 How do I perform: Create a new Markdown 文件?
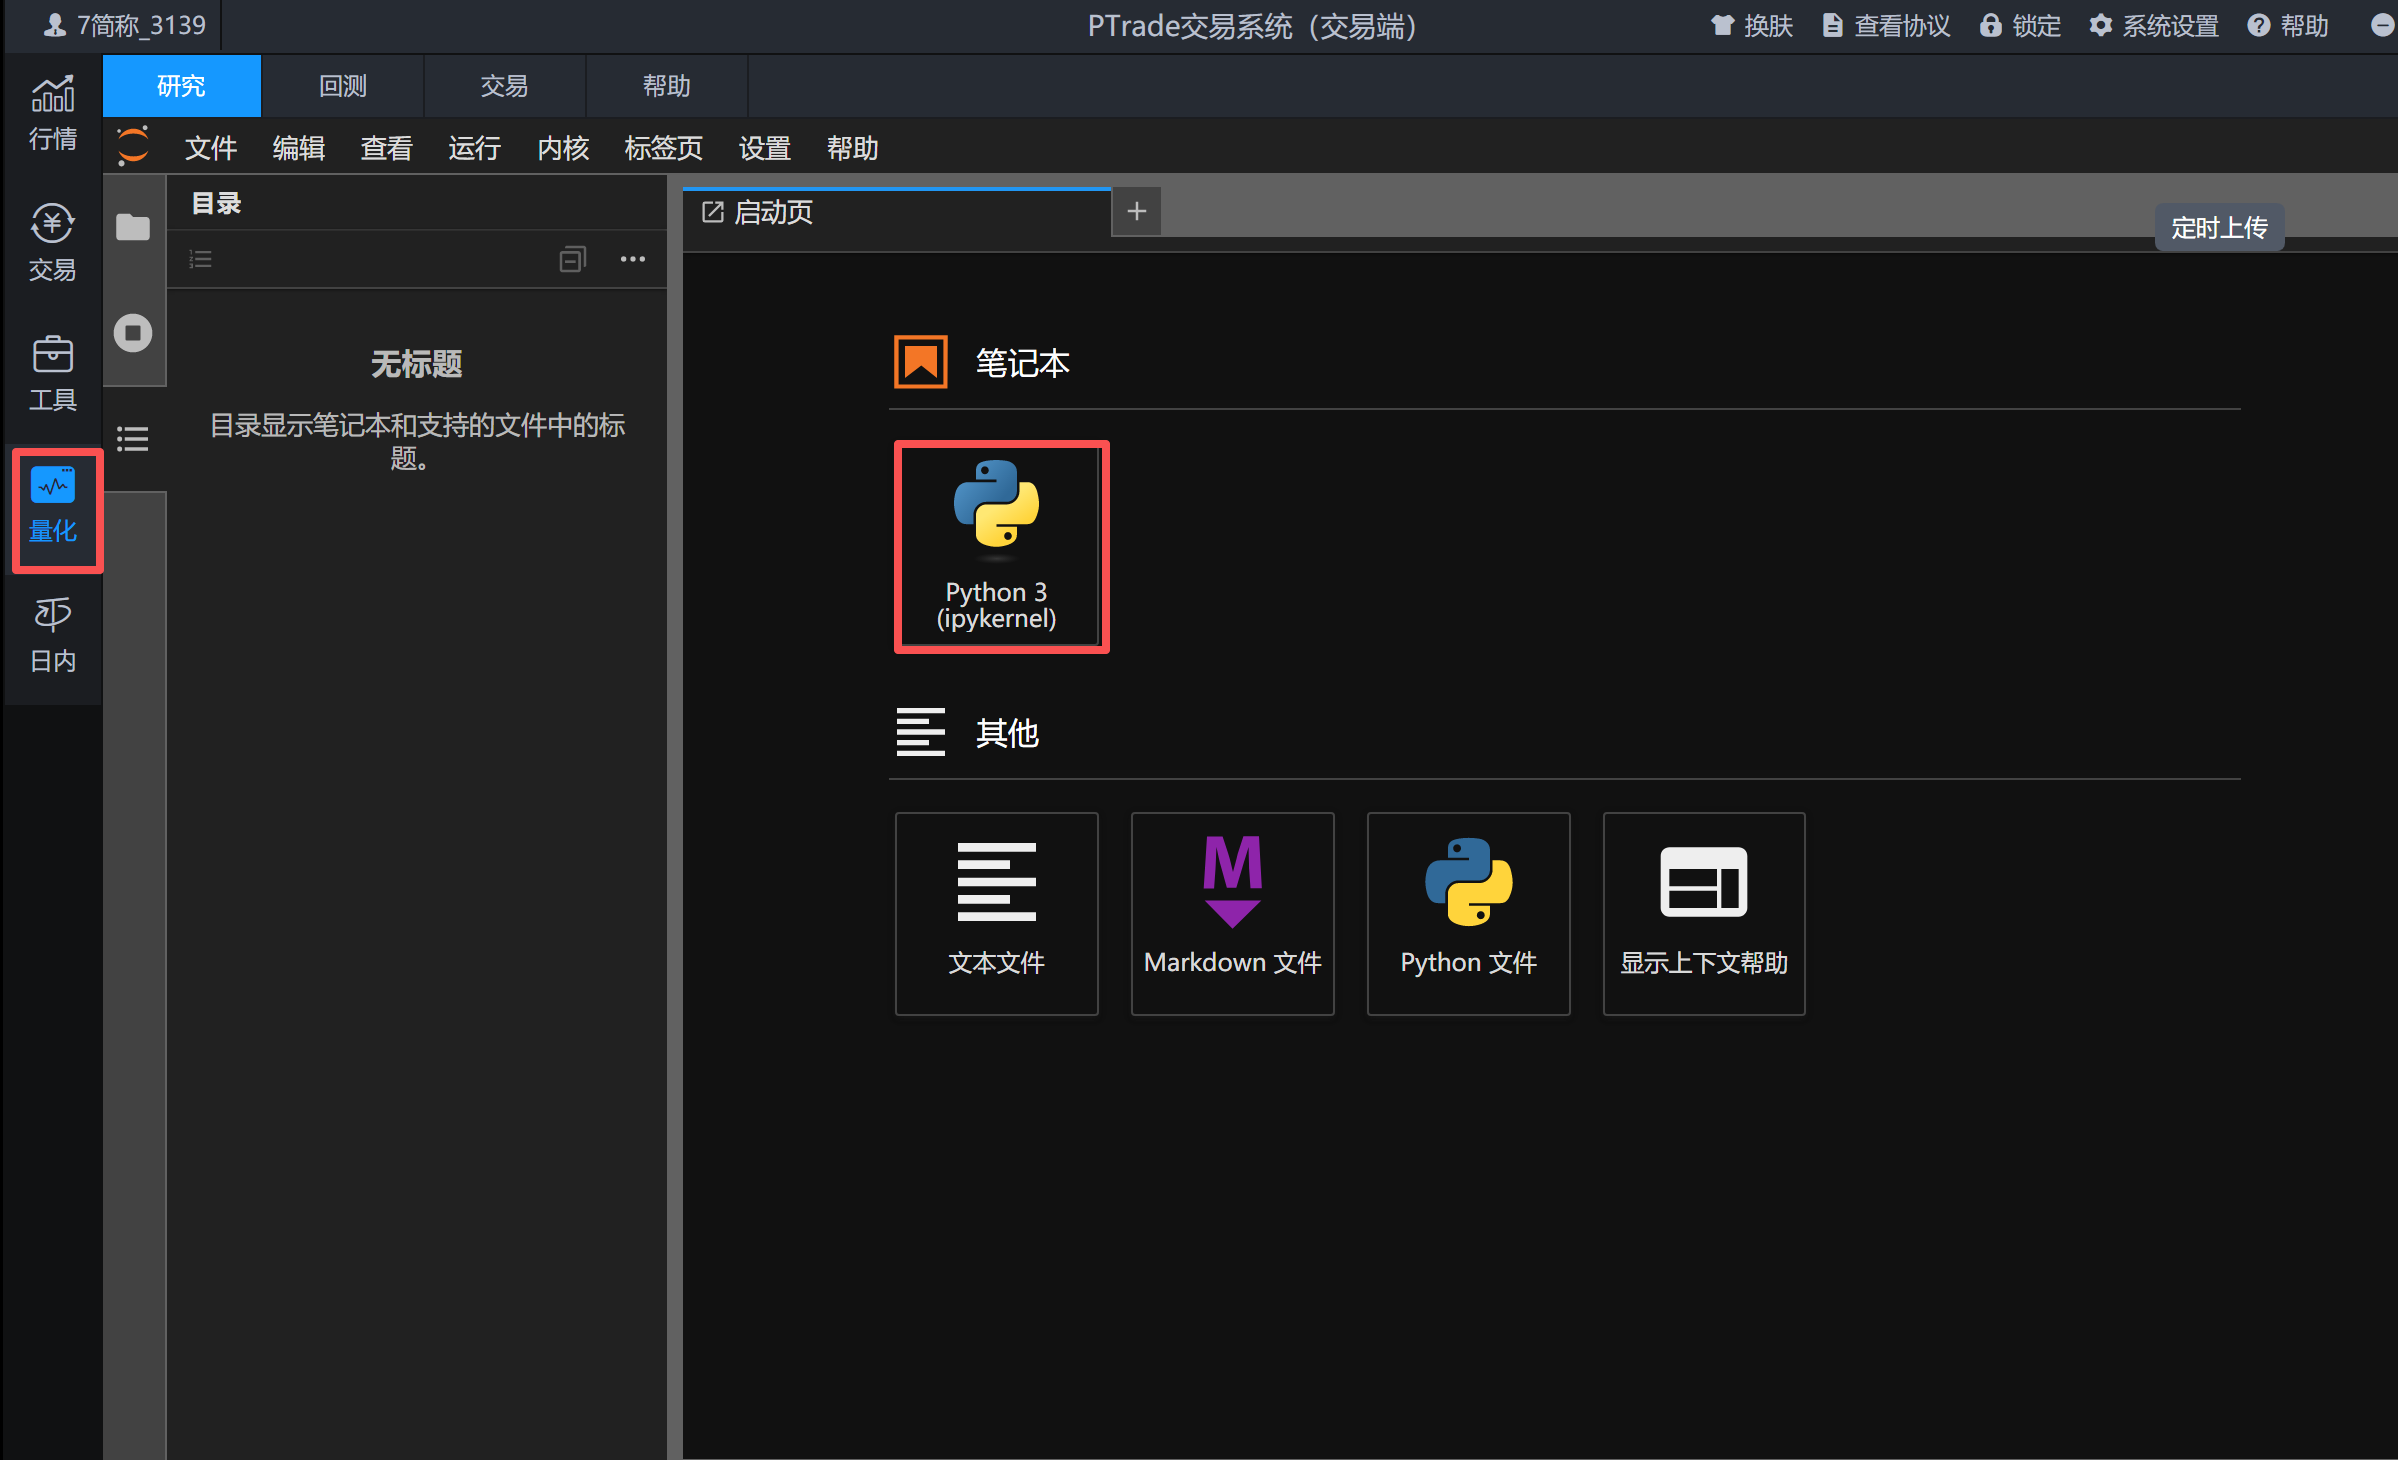coord(1232,913)
